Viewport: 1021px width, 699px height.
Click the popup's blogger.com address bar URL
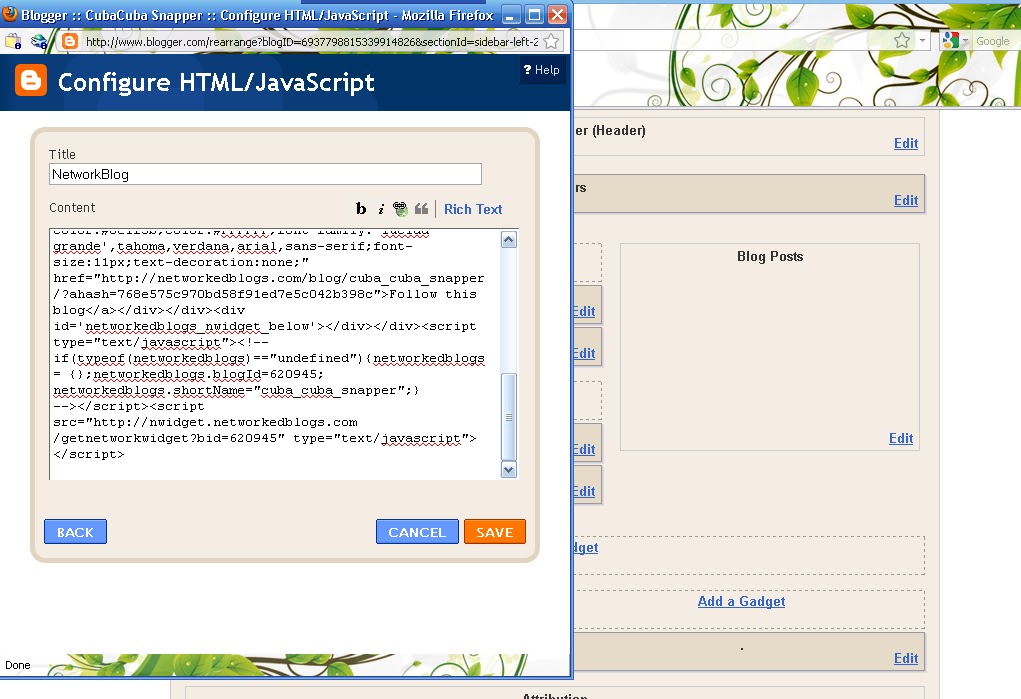[x=311, y=42]
